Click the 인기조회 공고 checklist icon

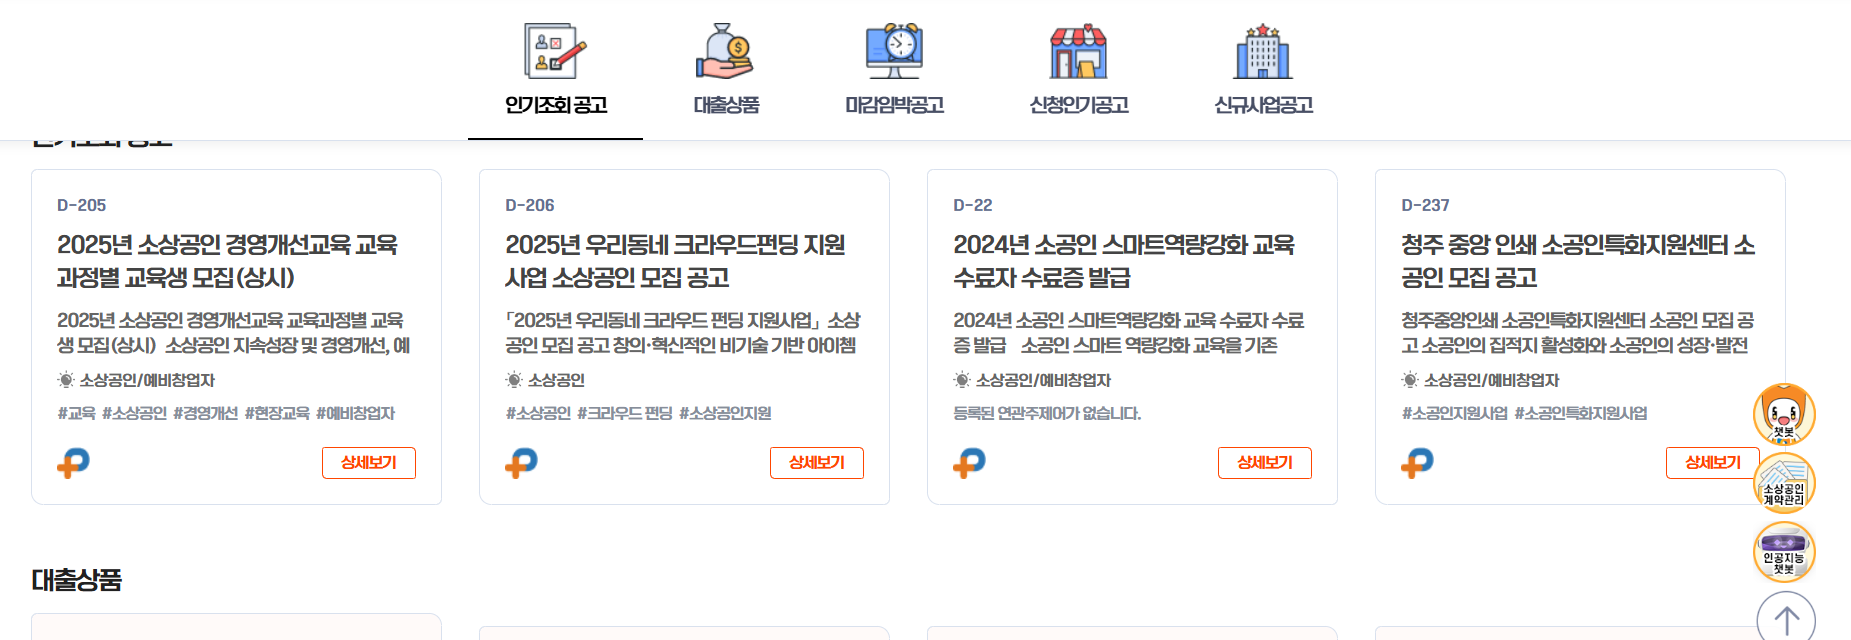(555, 51)
